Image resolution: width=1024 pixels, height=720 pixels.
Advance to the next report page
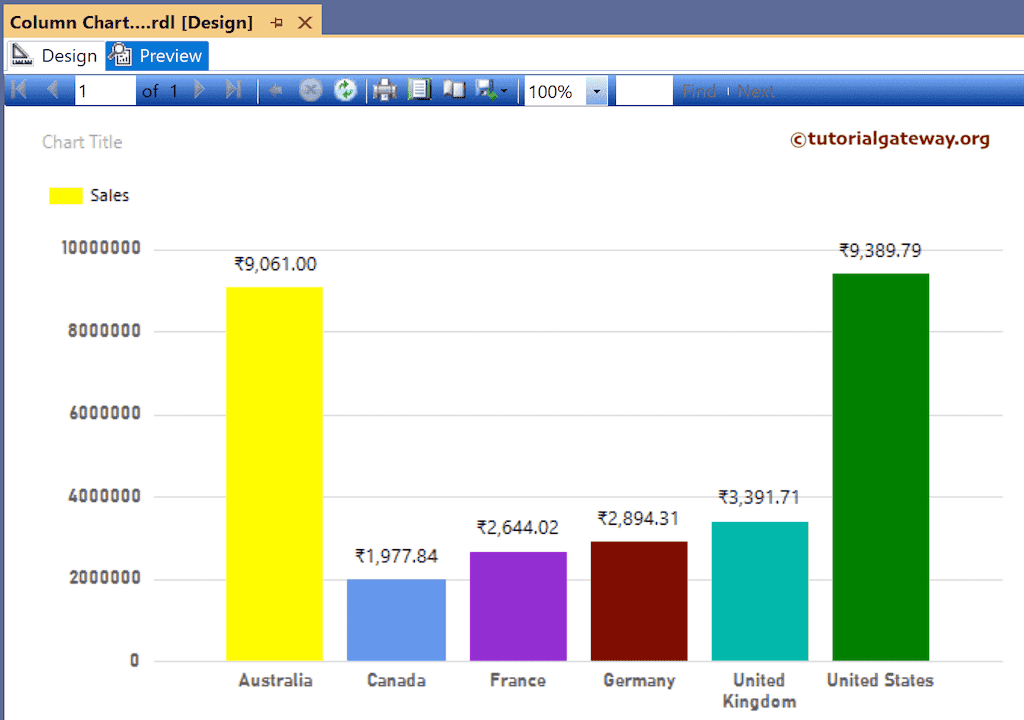click(199, 90)
